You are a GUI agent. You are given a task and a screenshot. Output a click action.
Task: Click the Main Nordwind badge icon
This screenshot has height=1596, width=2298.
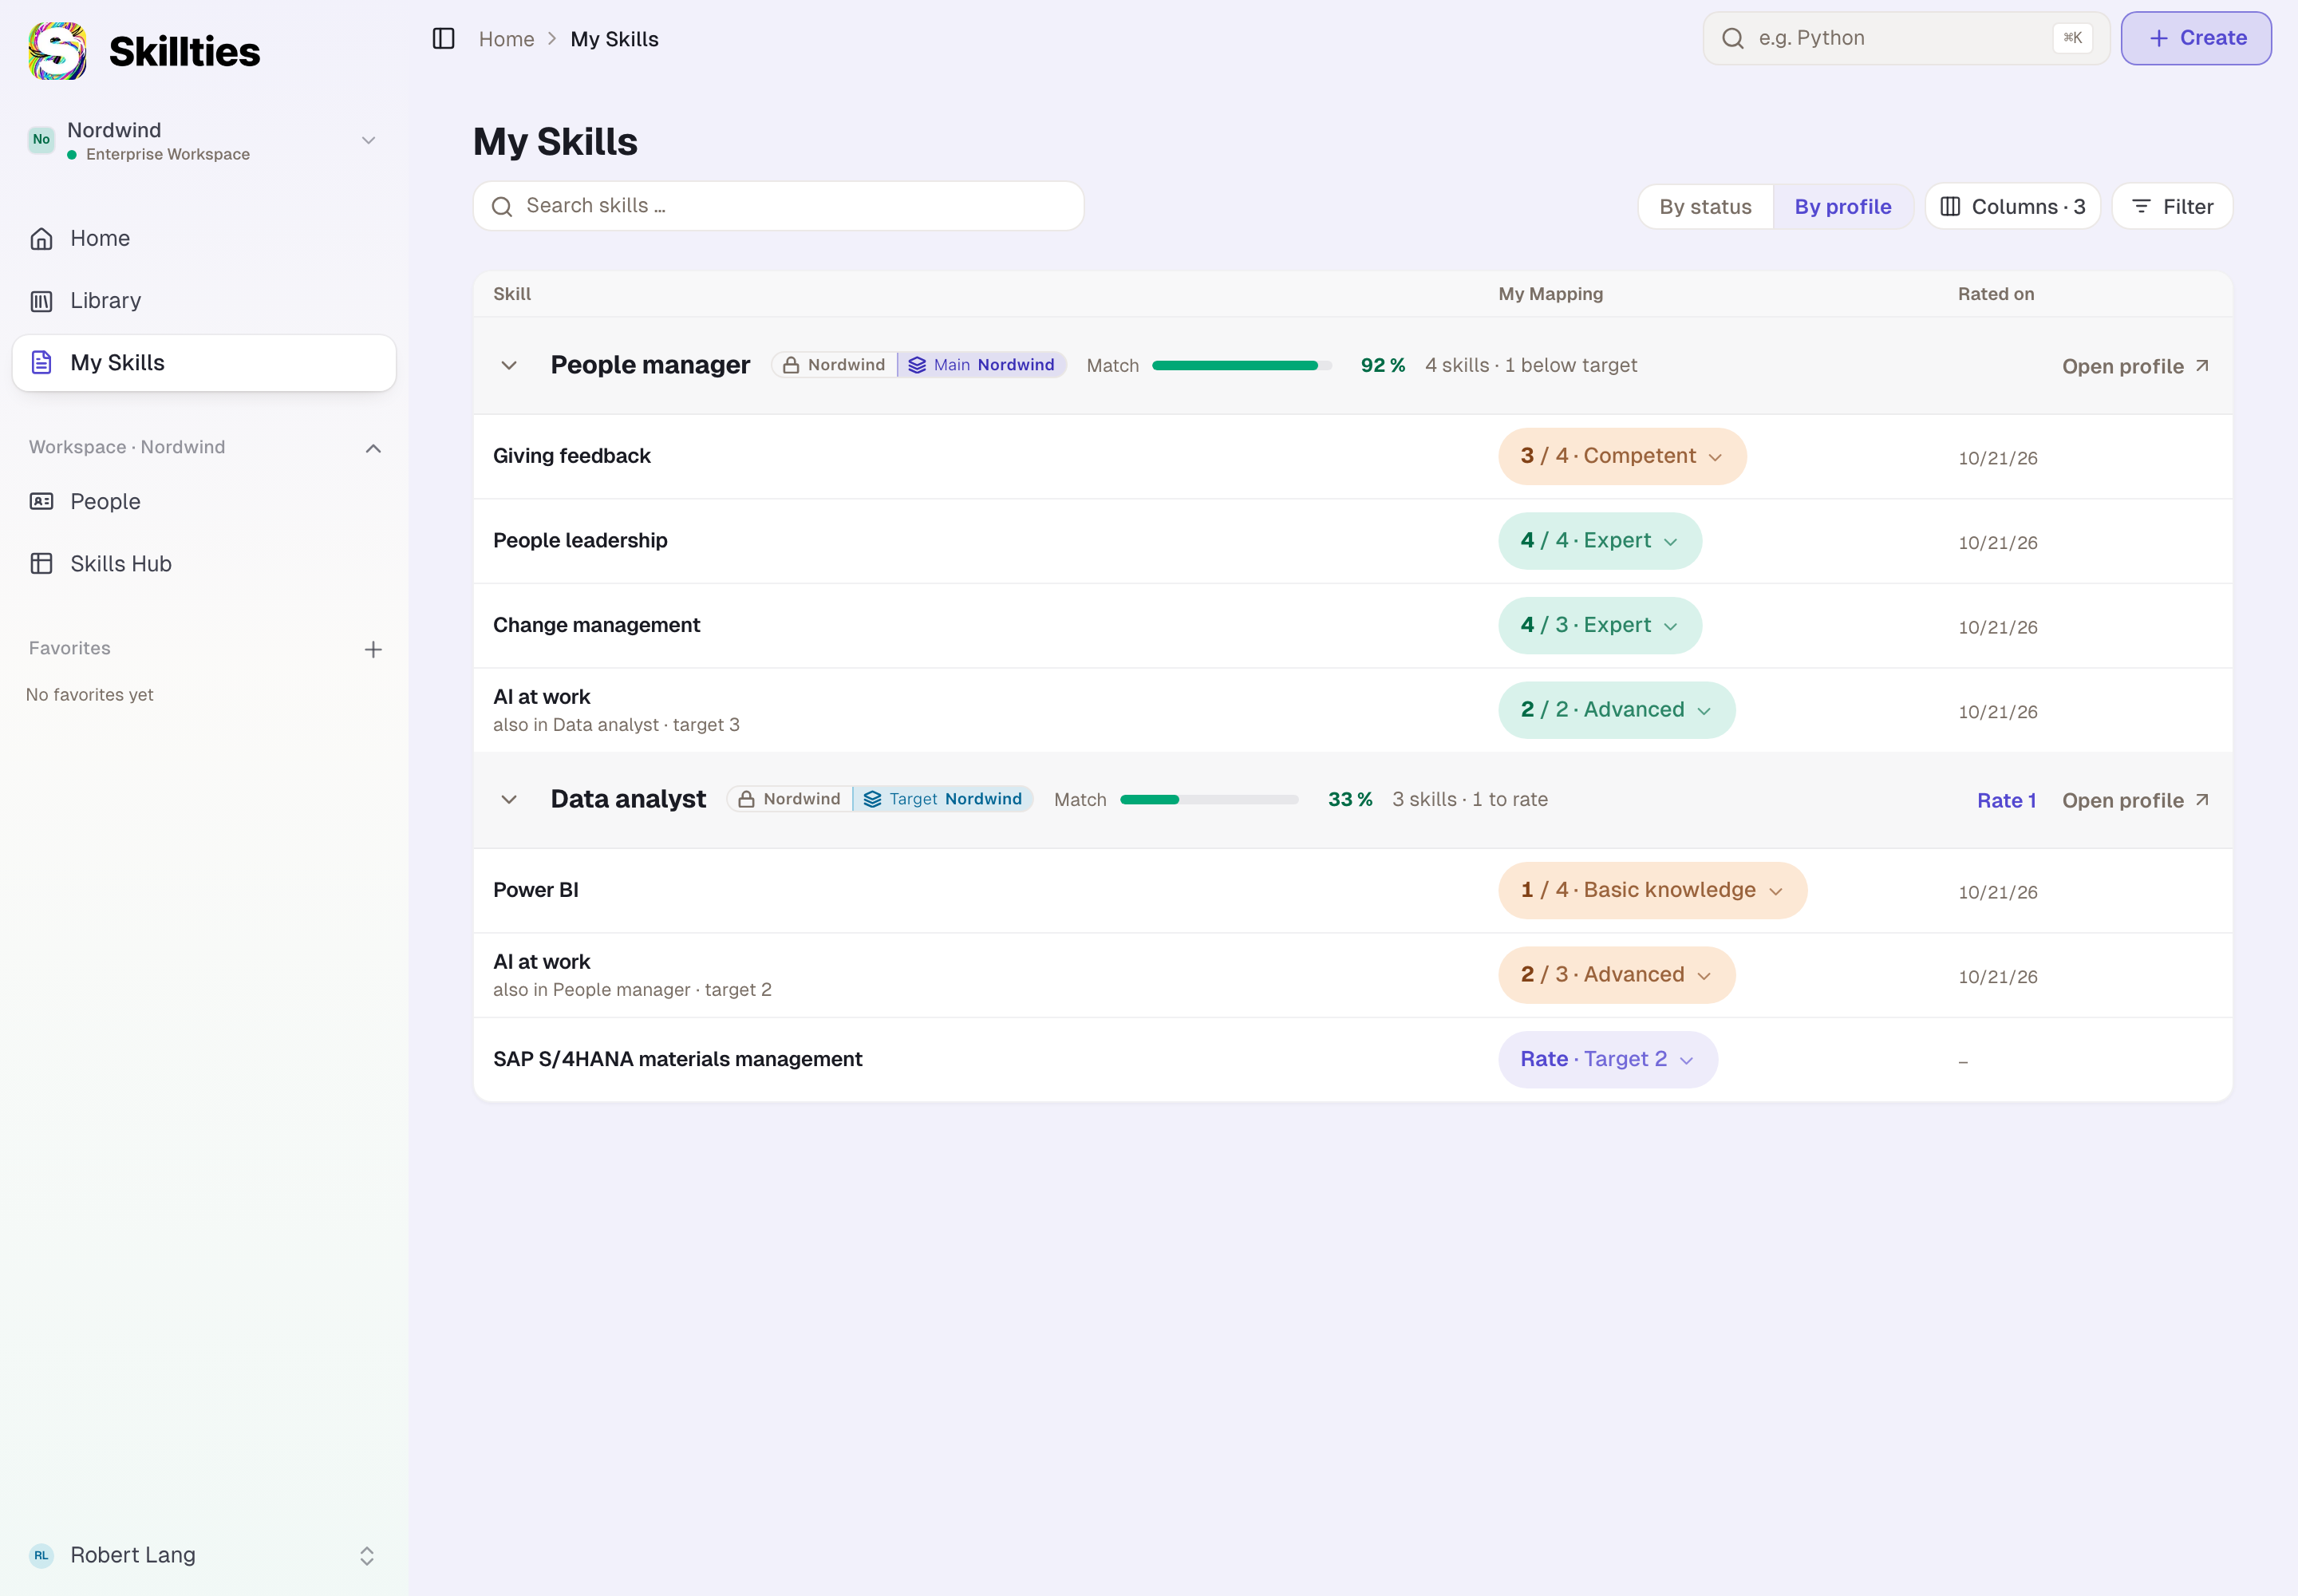click(x=917, y=365)
